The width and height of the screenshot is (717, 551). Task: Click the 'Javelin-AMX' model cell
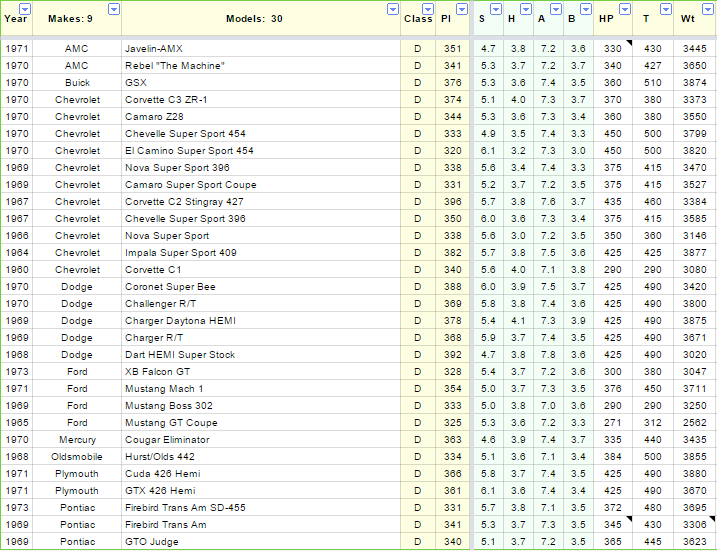pos(261,48)
